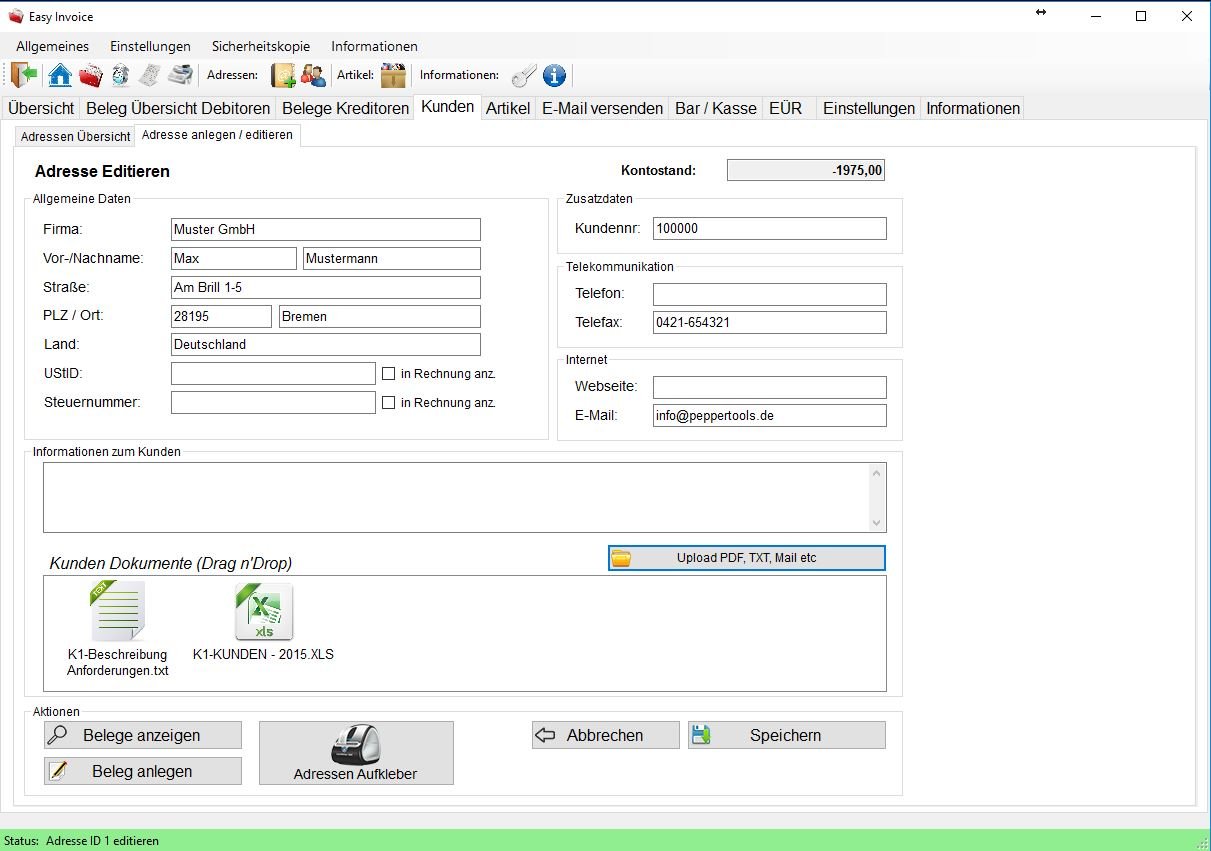
Task: Click the blue information icon
Action: pos(554,75)
